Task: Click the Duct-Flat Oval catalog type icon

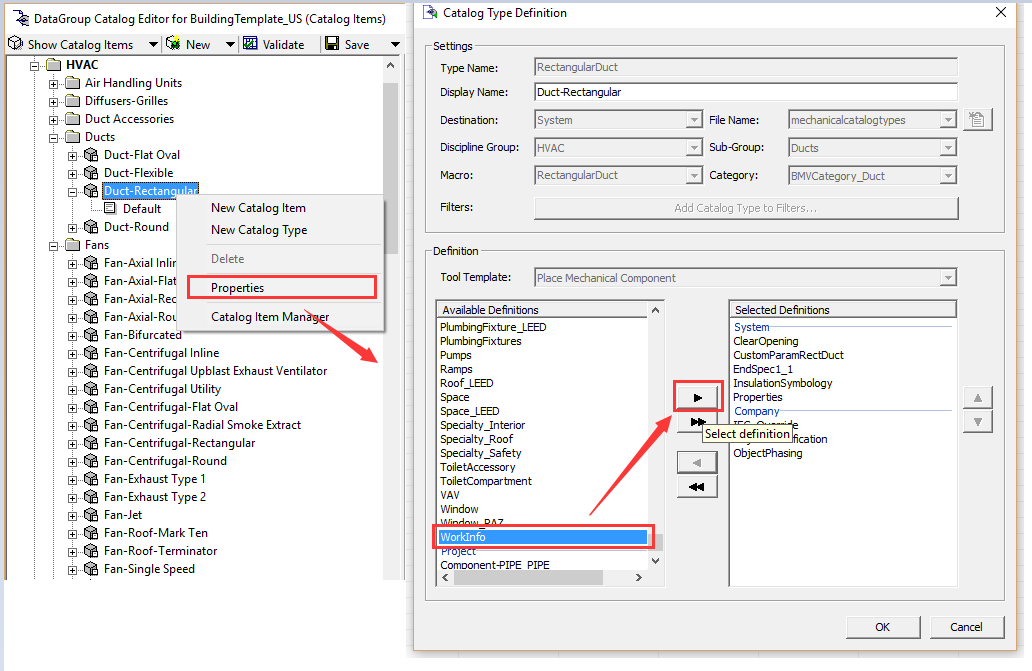Action: [x=91, y=155]
